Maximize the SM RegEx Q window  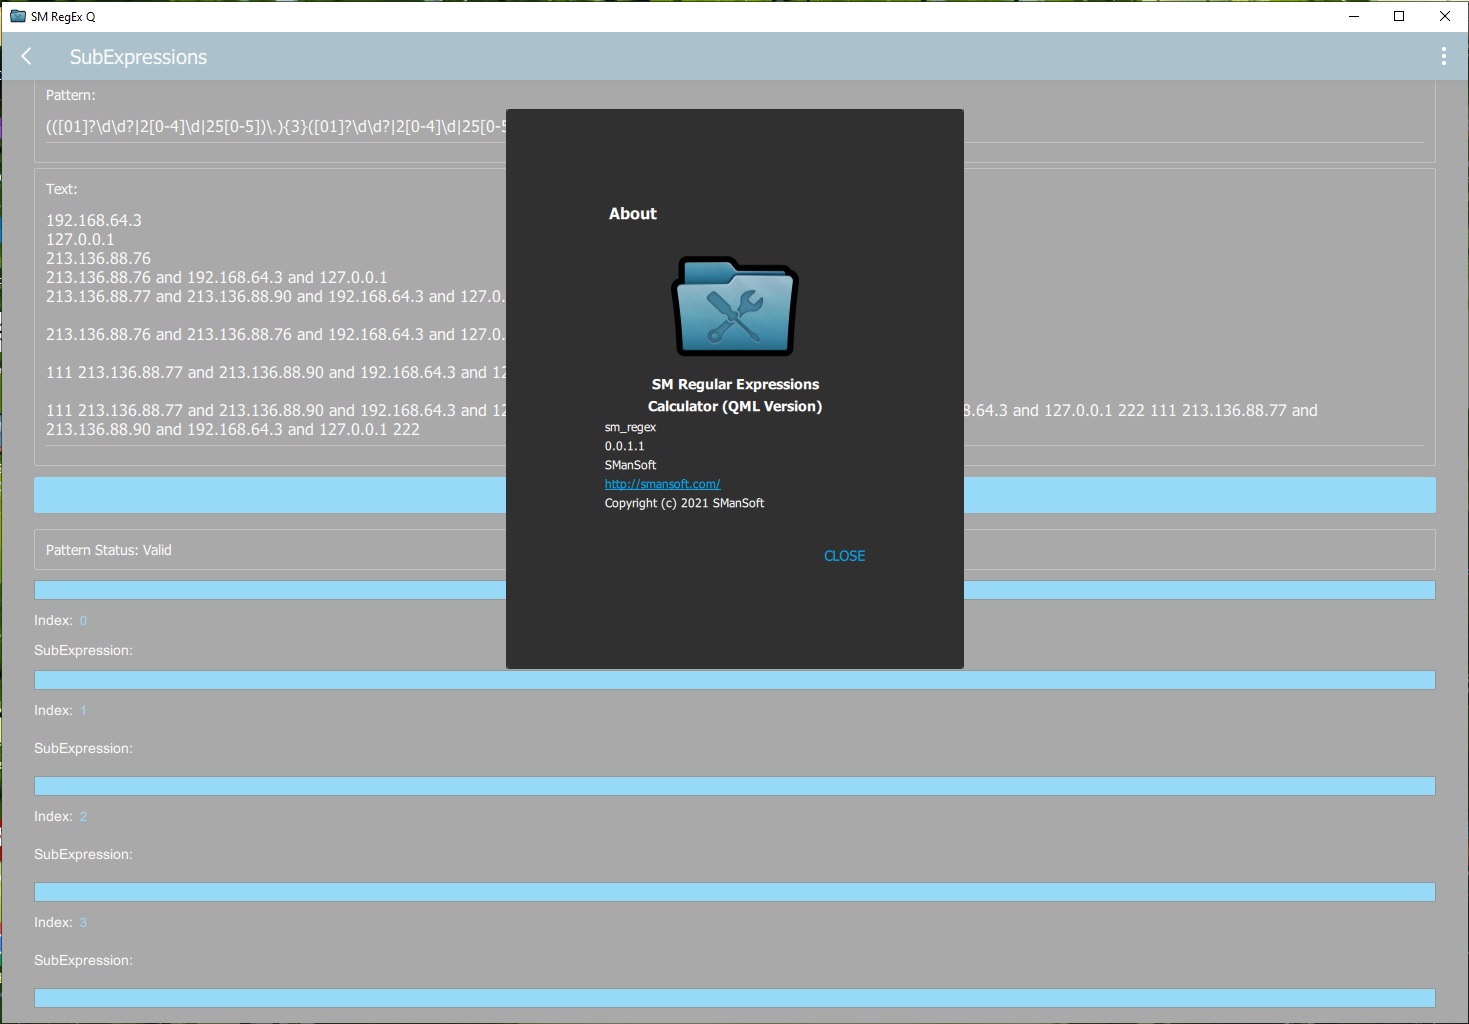(1399, 16)
